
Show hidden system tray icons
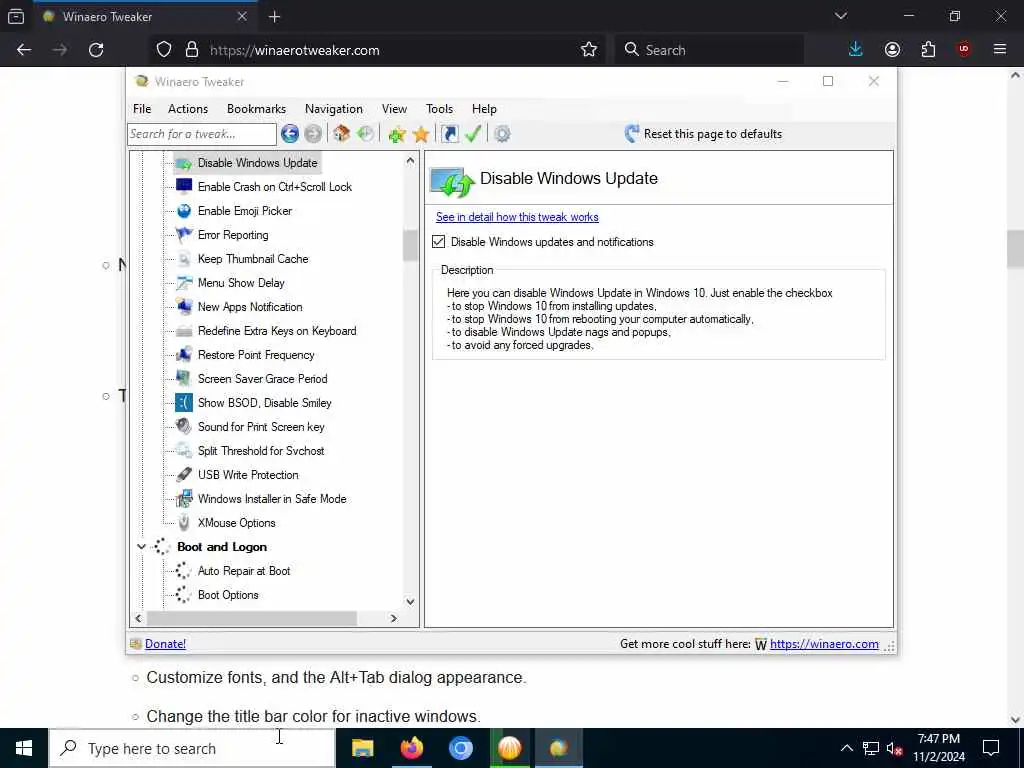coord(846,748)
